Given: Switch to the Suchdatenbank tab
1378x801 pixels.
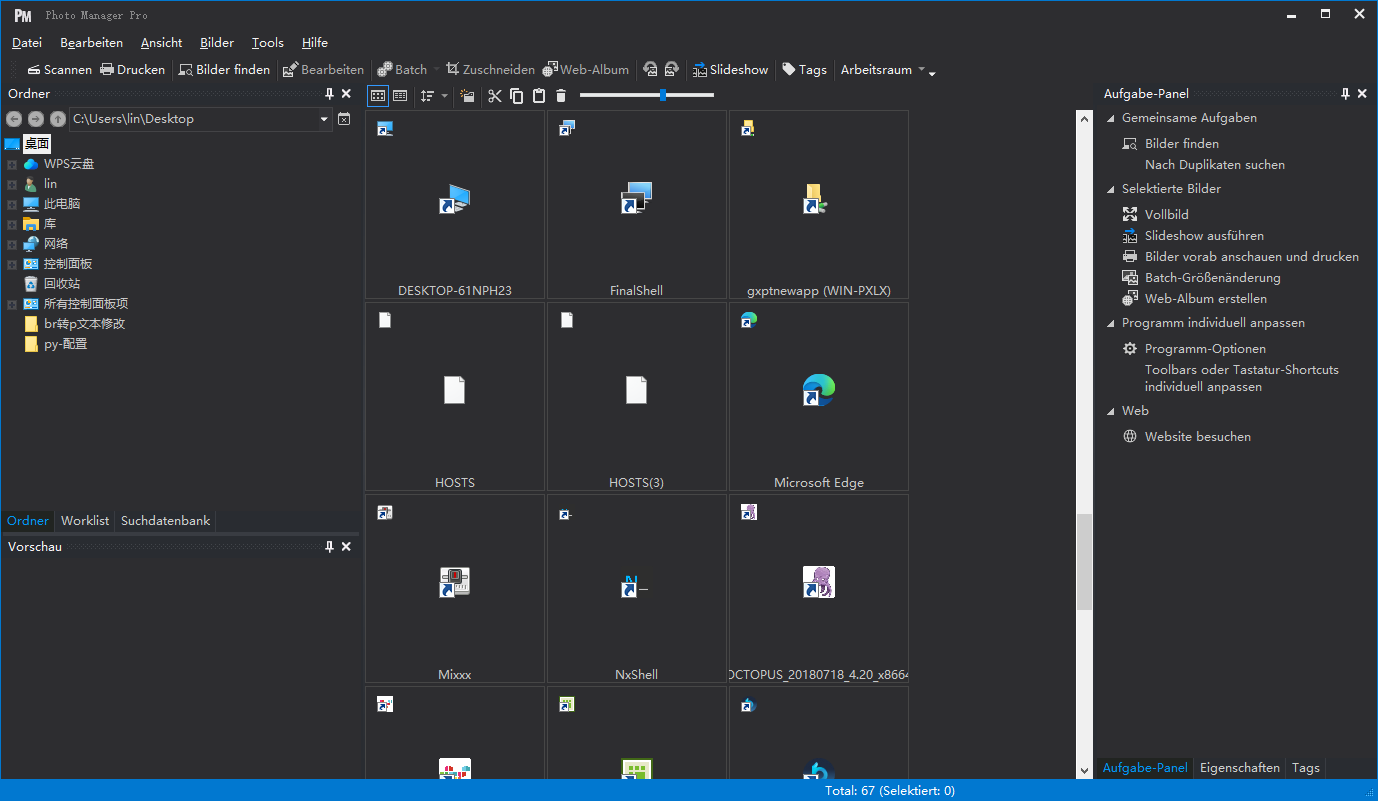Looking at the screenshot, I should [x=165, y=521].
